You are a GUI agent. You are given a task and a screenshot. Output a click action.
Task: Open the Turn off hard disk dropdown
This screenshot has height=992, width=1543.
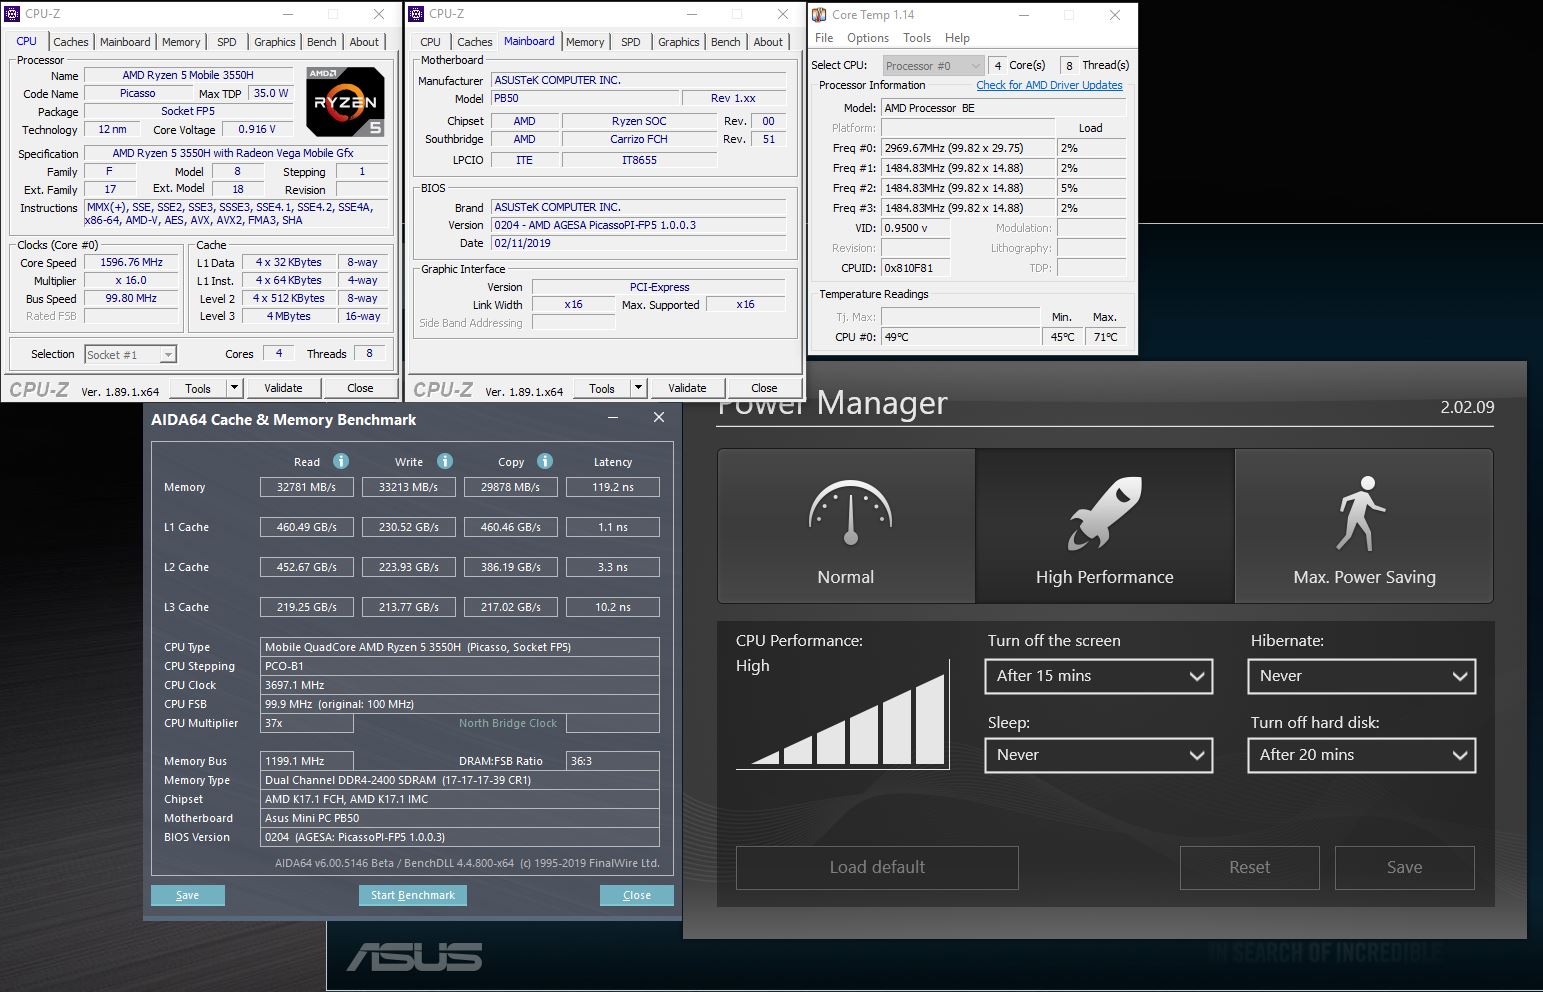(1361, 755)
